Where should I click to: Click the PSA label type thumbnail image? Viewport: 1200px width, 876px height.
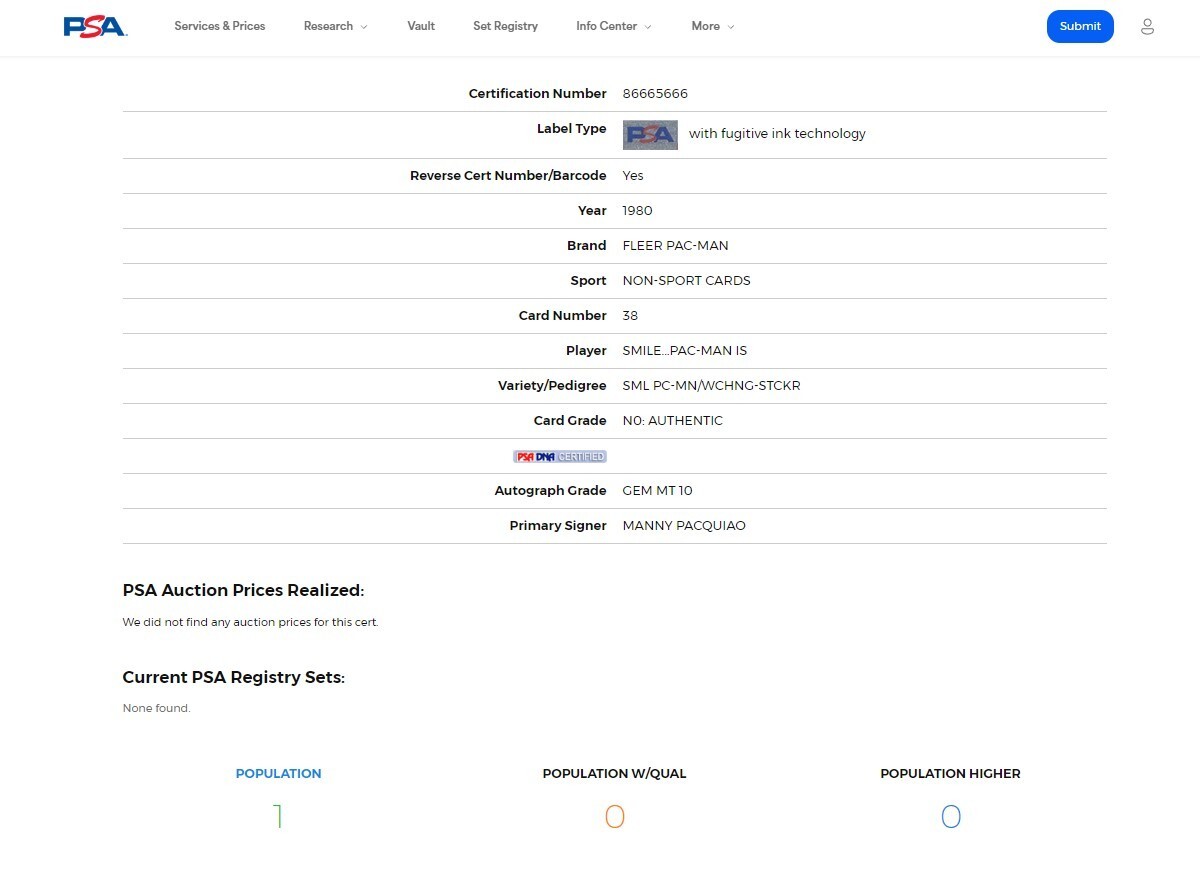click(650, 135)
